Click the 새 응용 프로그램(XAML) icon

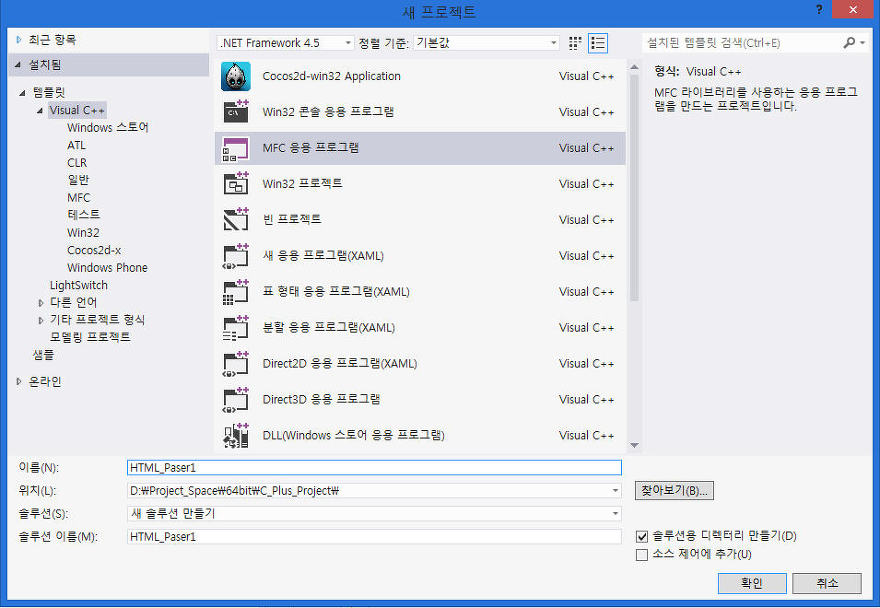click(236, 255)
